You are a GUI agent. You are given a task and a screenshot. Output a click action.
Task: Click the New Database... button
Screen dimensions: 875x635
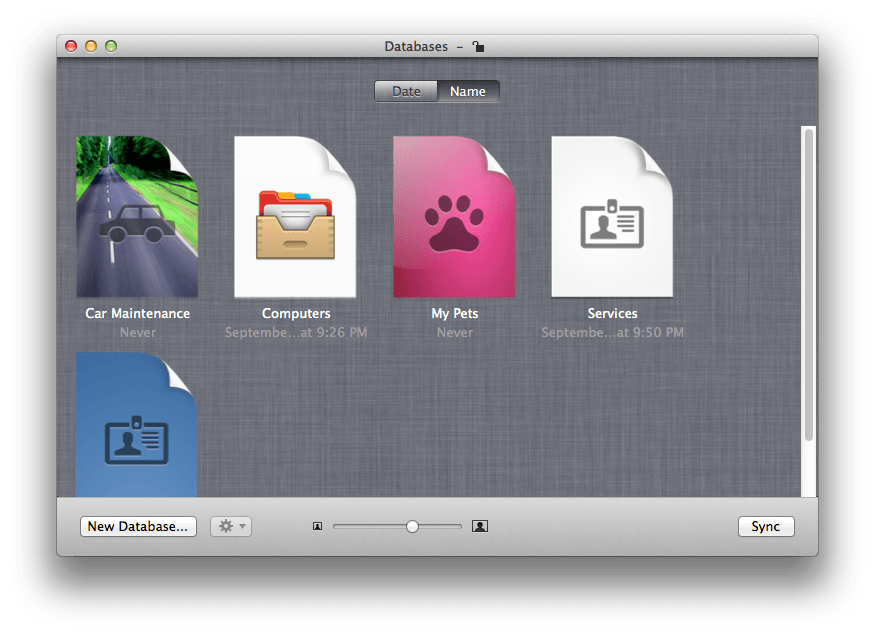[x=138, y=526]
